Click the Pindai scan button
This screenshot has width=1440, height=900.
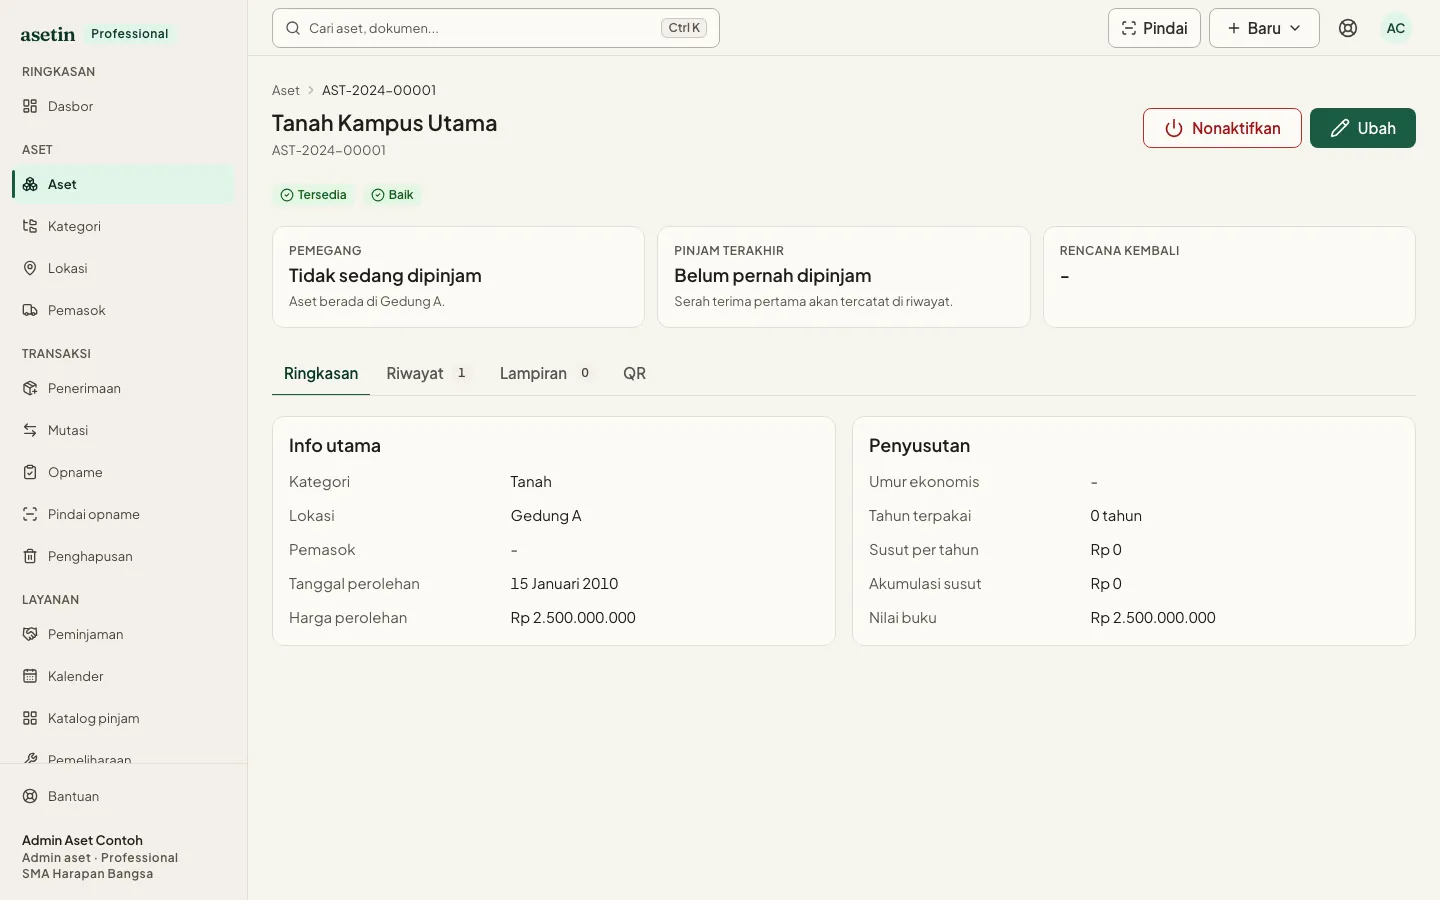click(x=1154, y=28)
